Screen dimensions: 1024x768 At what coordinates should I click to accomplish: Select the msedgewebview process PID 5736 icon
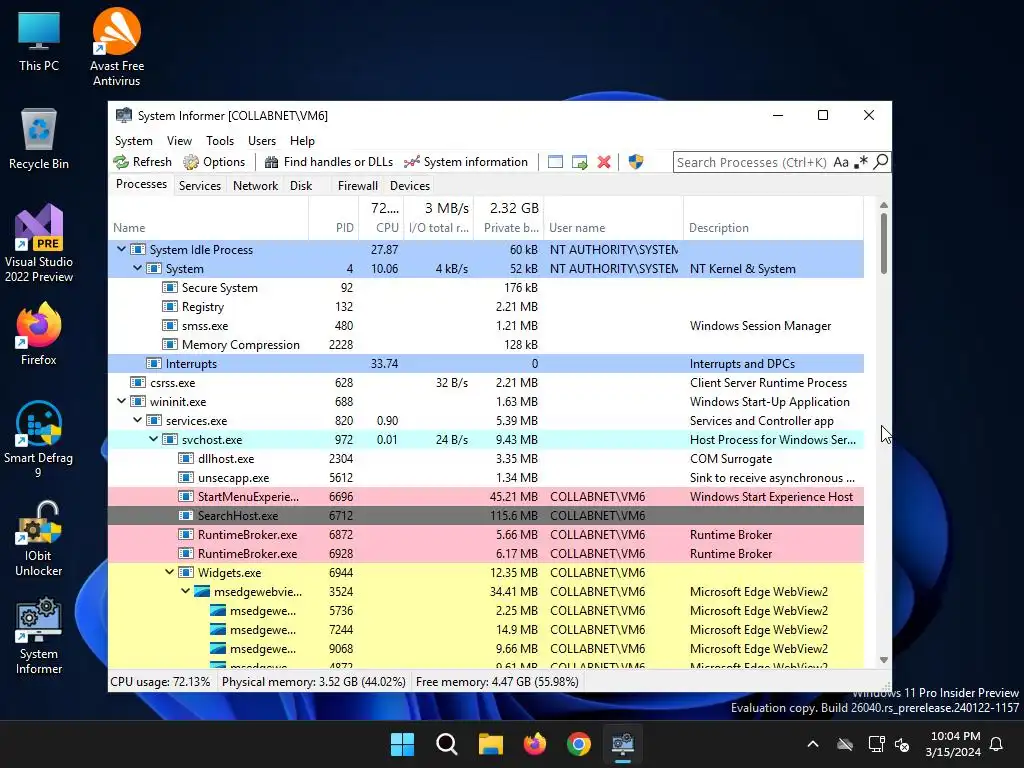[218, 611]
